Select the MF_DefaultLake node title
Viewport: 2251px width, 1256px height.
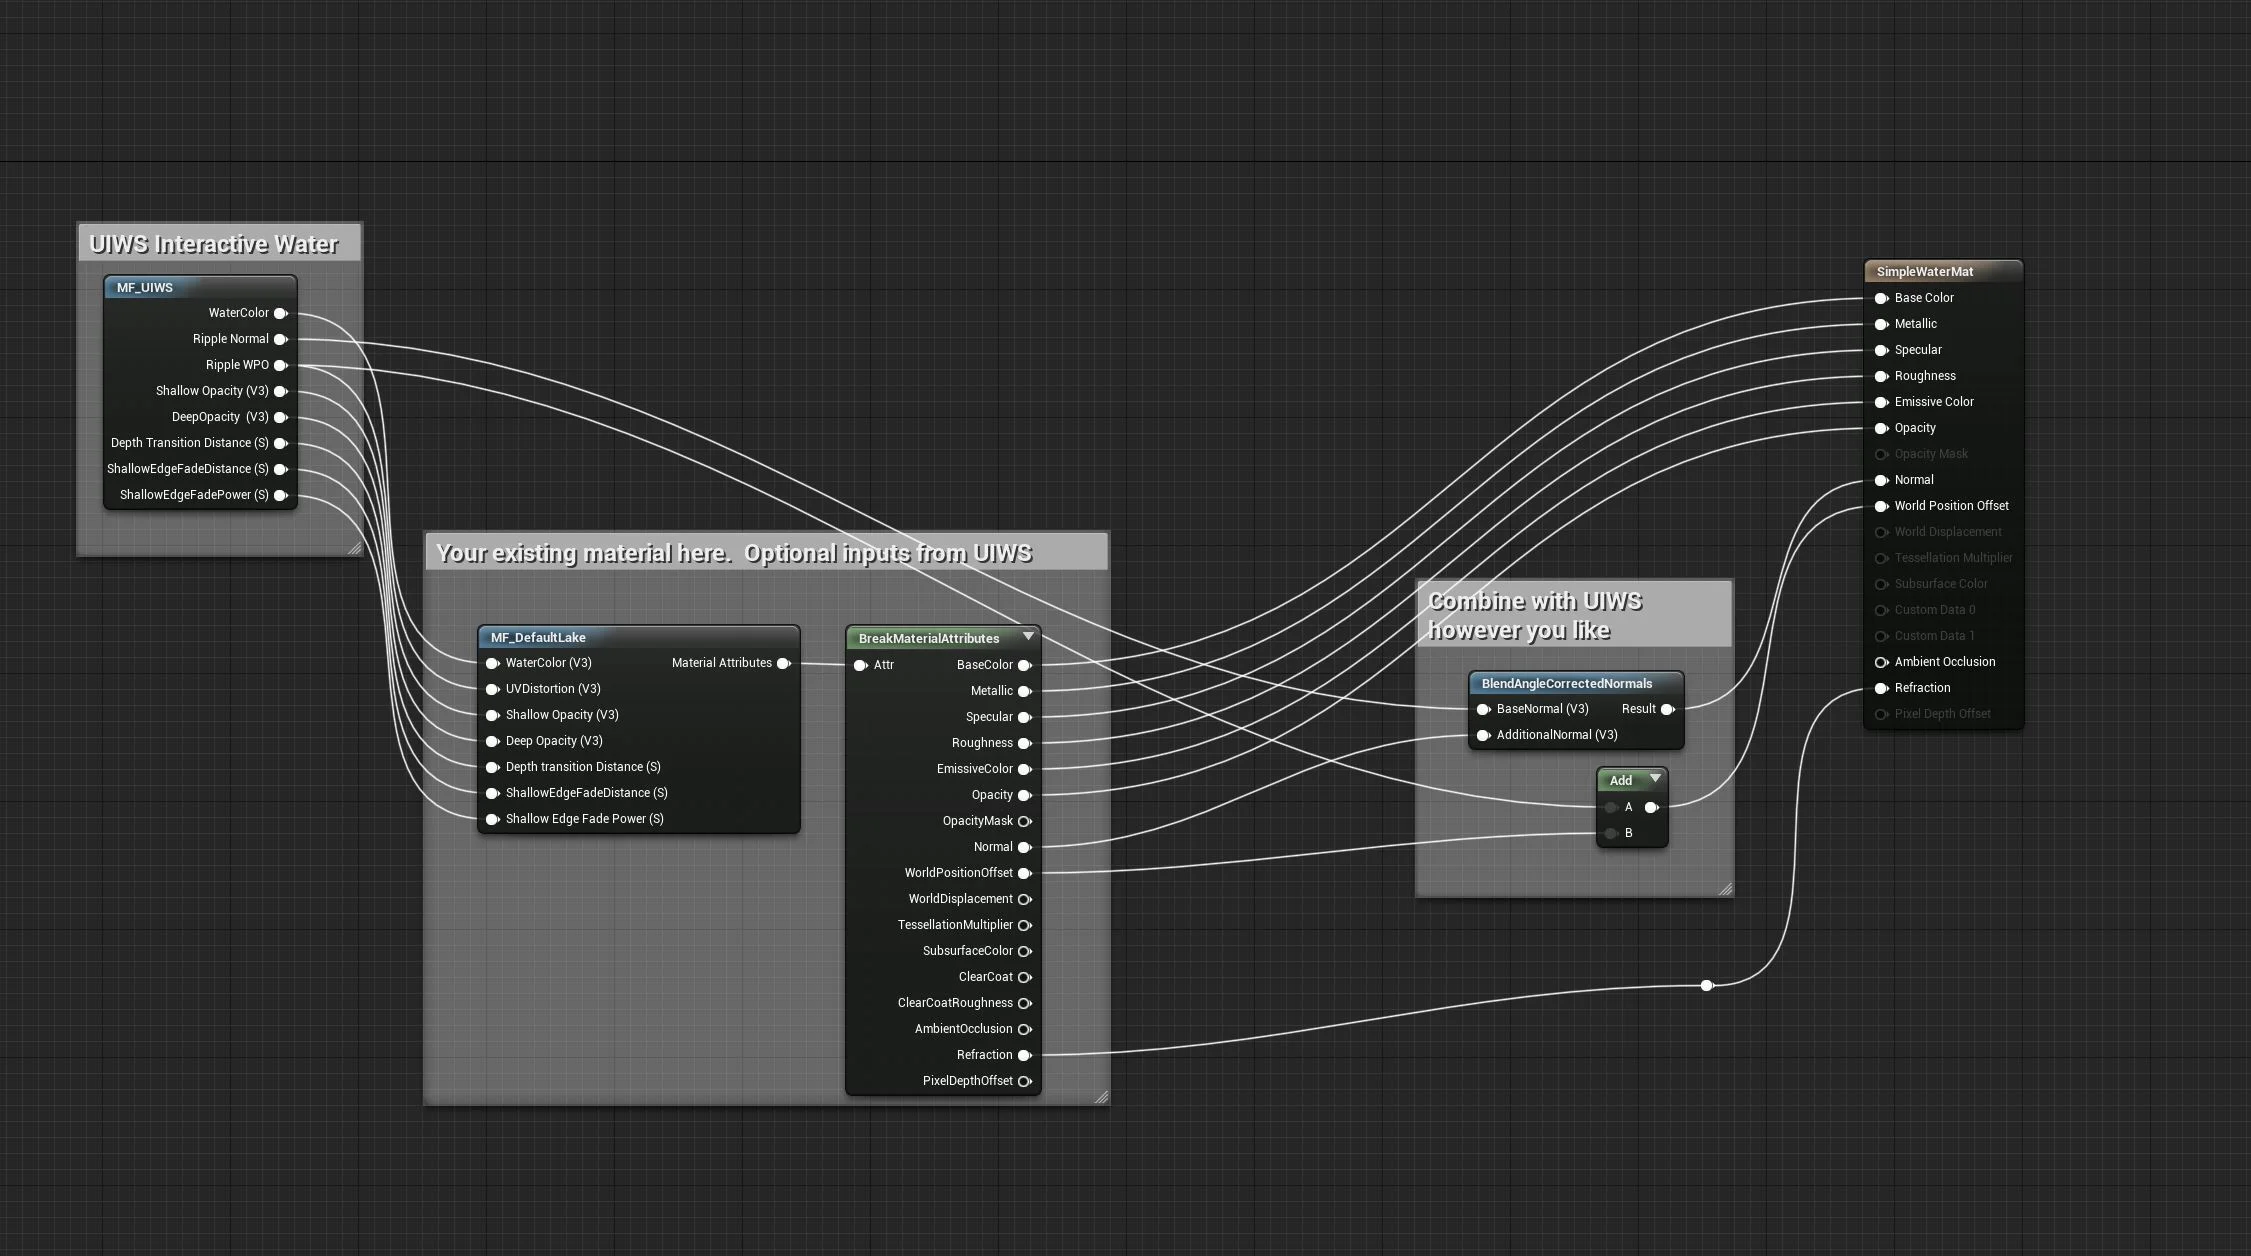[538, 638]
